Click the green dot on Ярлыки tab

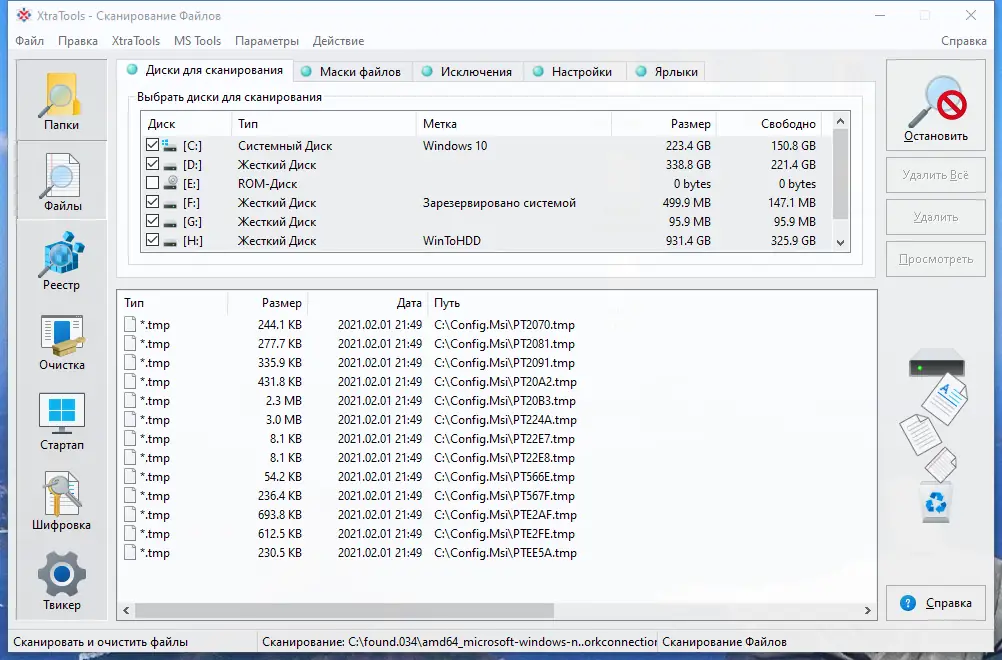tap(641, 72)
